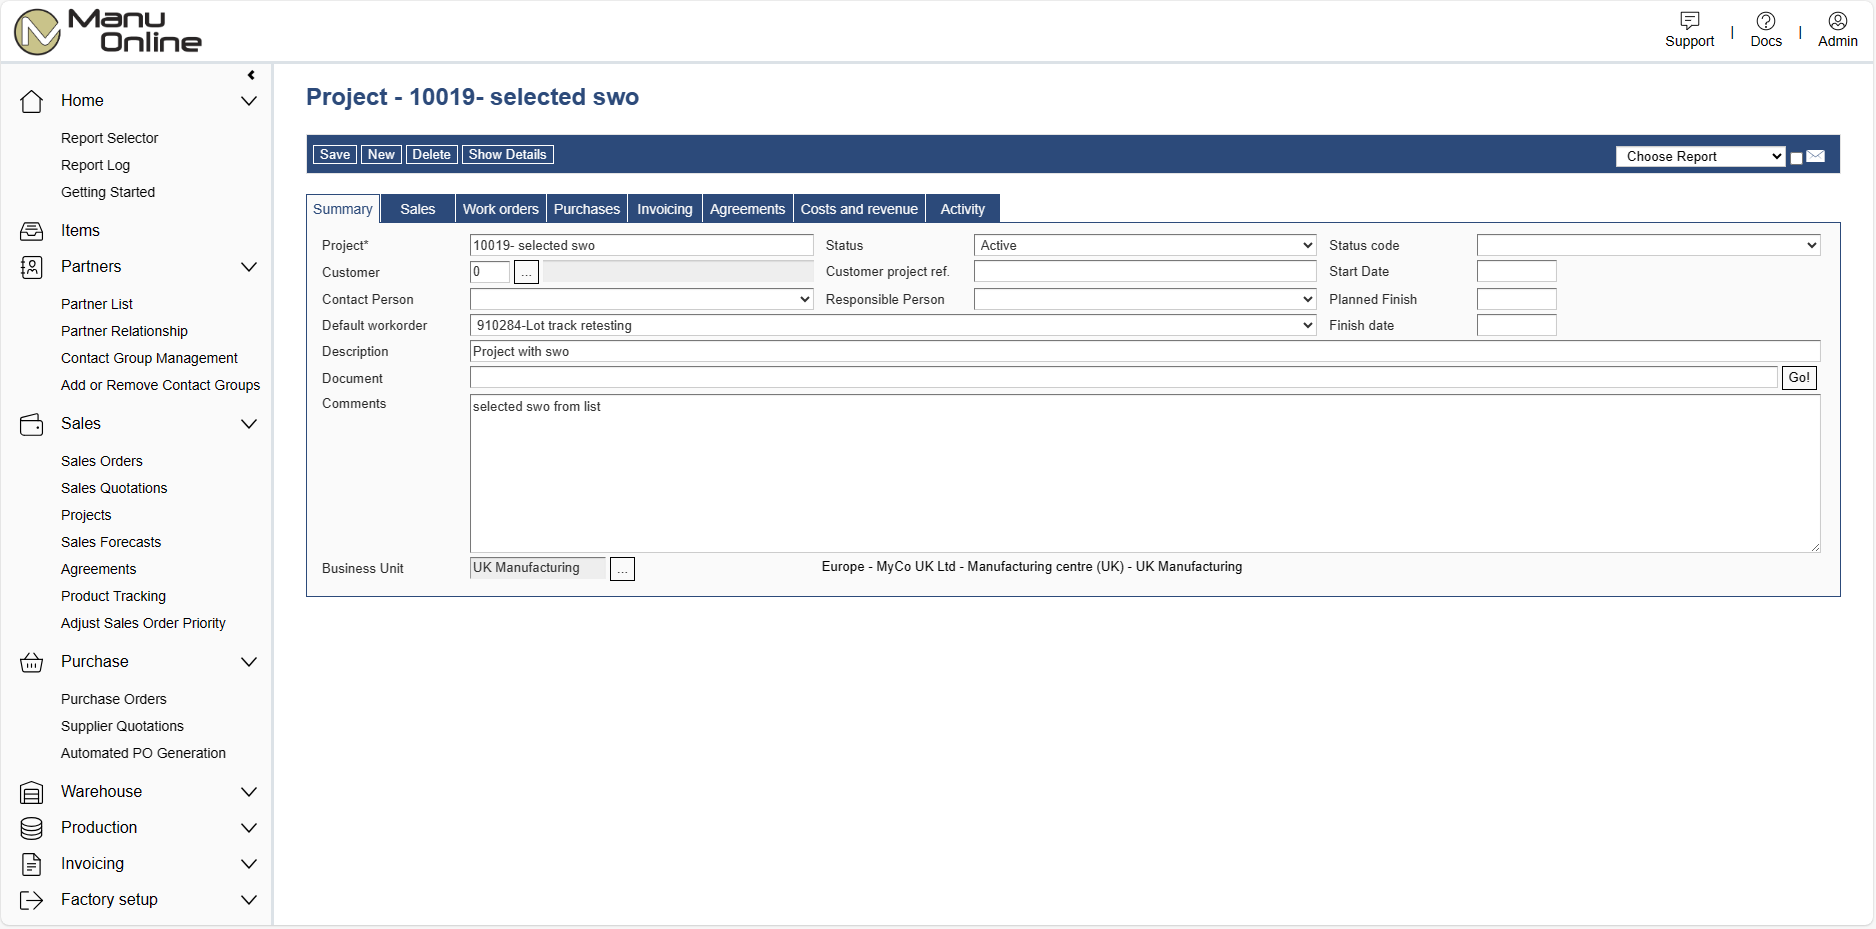Collapse the sidebar with the arrow icon
This screenshot has height=929, width=1876.
[251, 75]
